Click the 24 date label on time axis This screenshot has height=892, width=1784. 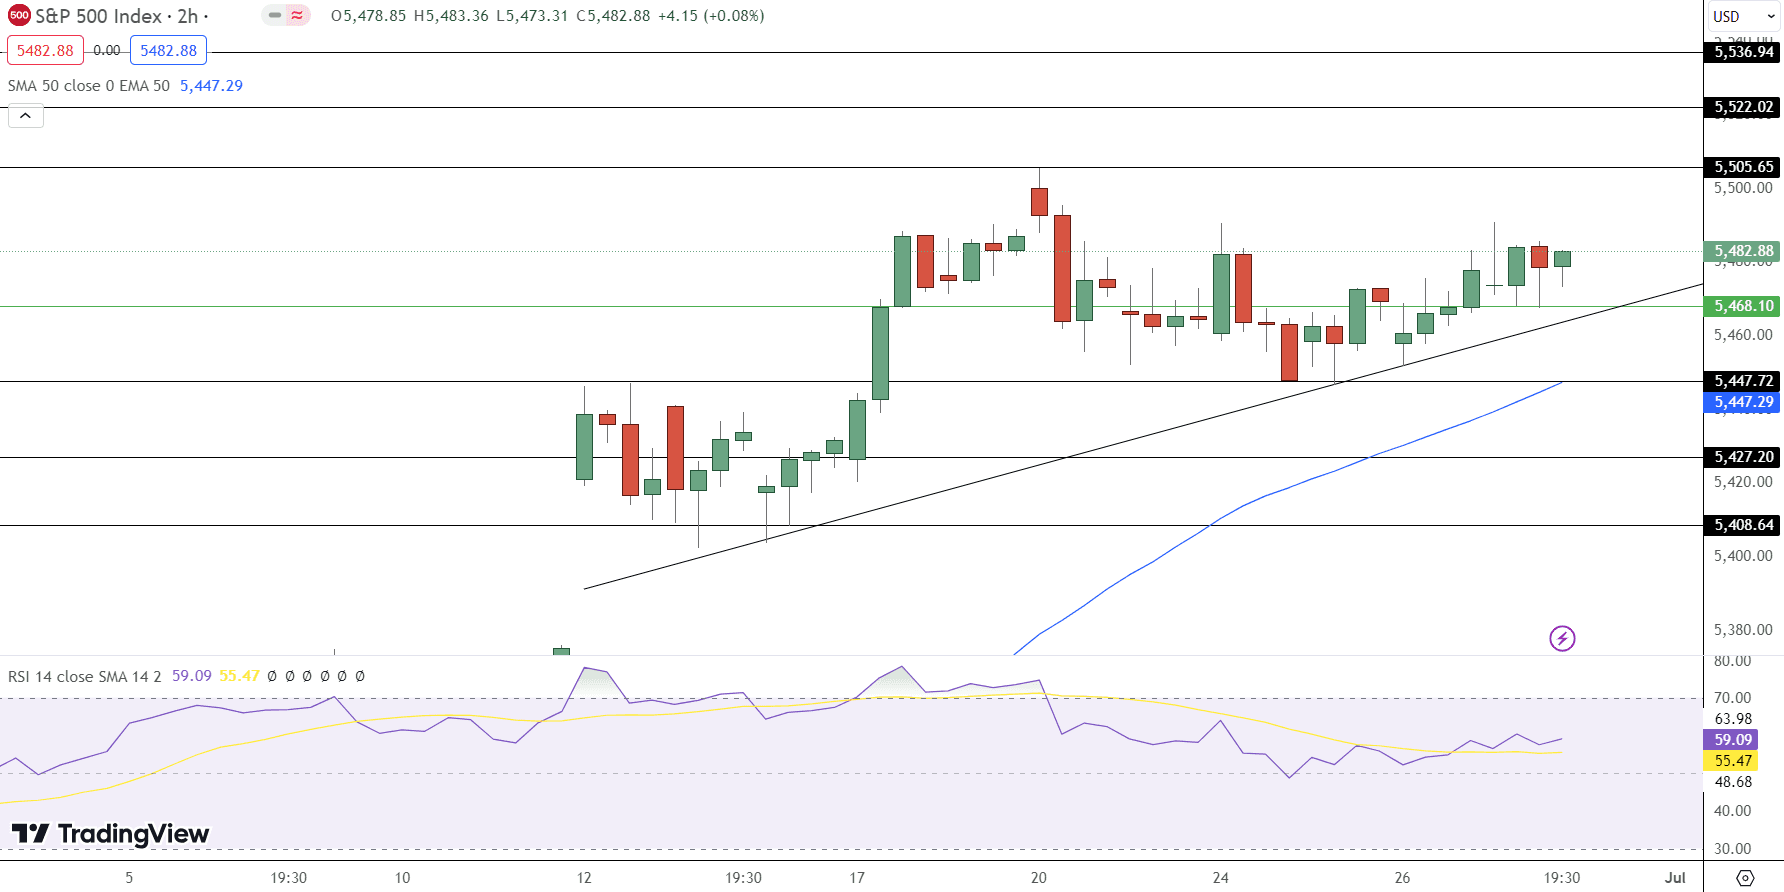1221,878
